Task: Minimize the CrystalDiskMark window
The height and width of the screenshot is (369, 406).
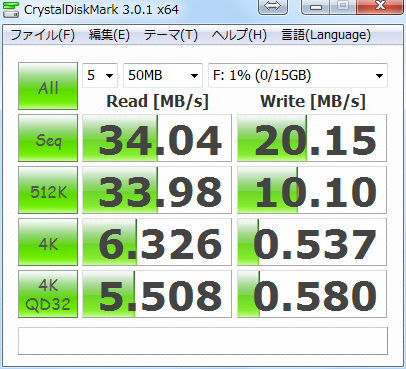Action: pos(315,6)
